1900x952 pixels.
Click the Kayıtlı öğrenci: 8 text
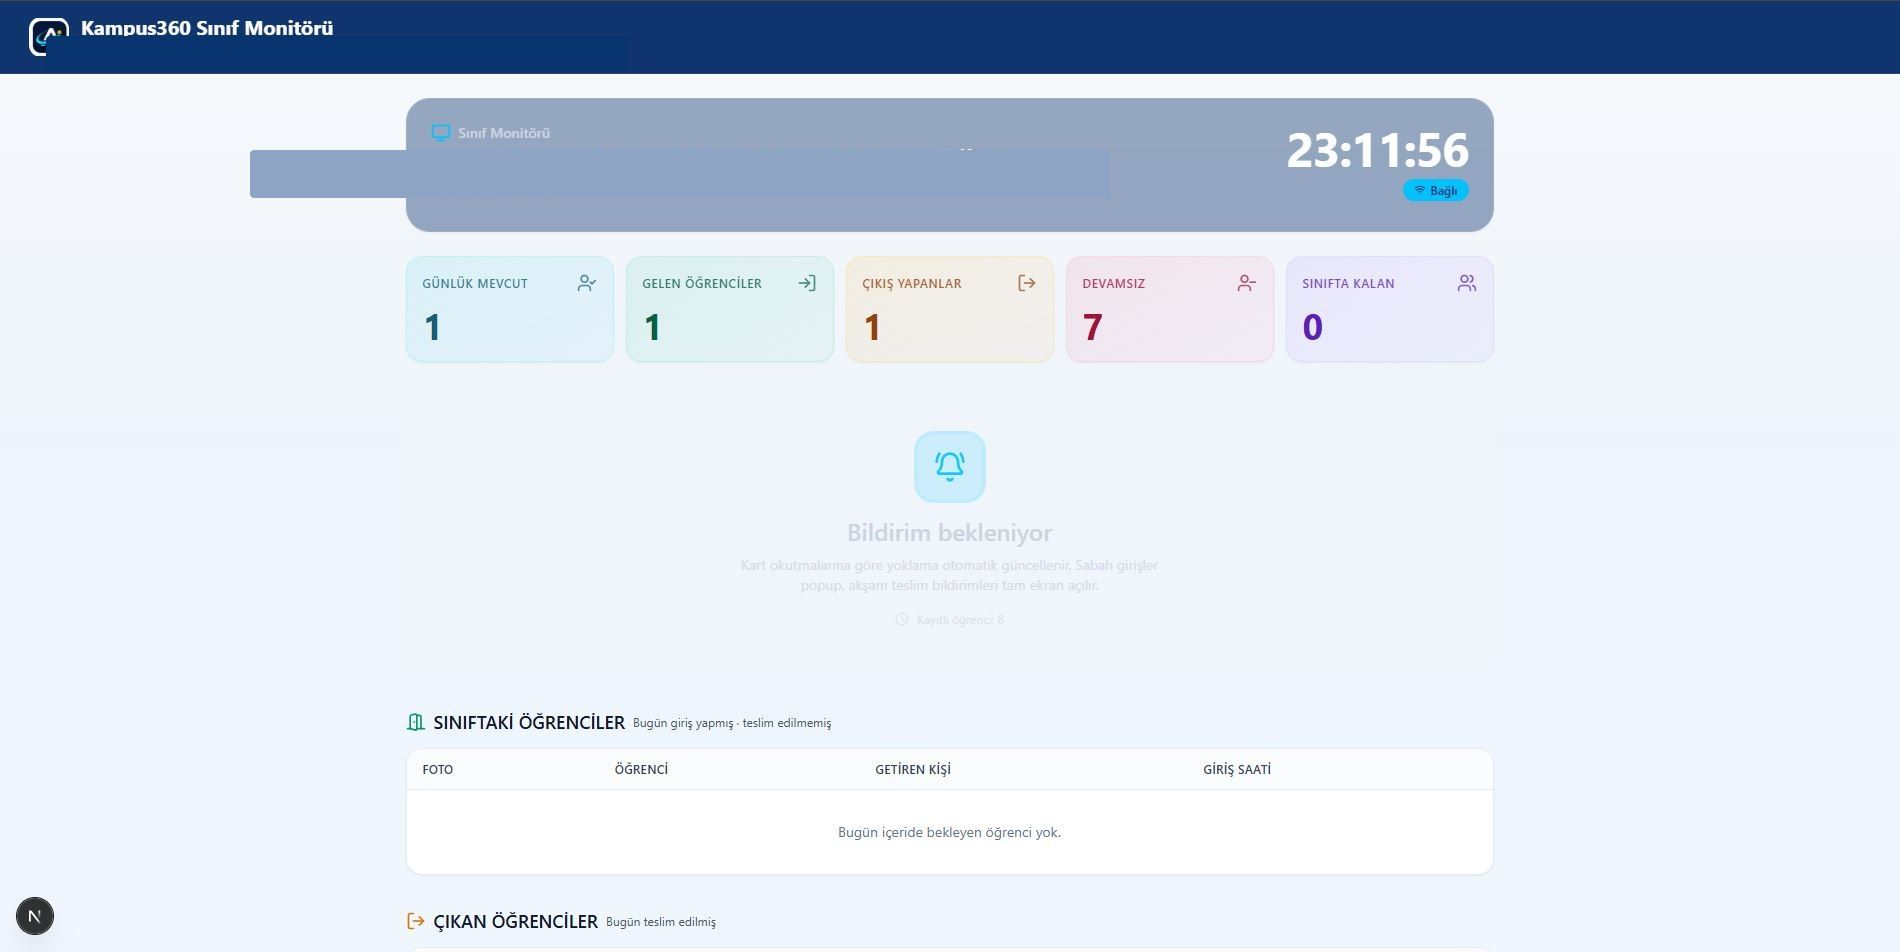(960, 620)
